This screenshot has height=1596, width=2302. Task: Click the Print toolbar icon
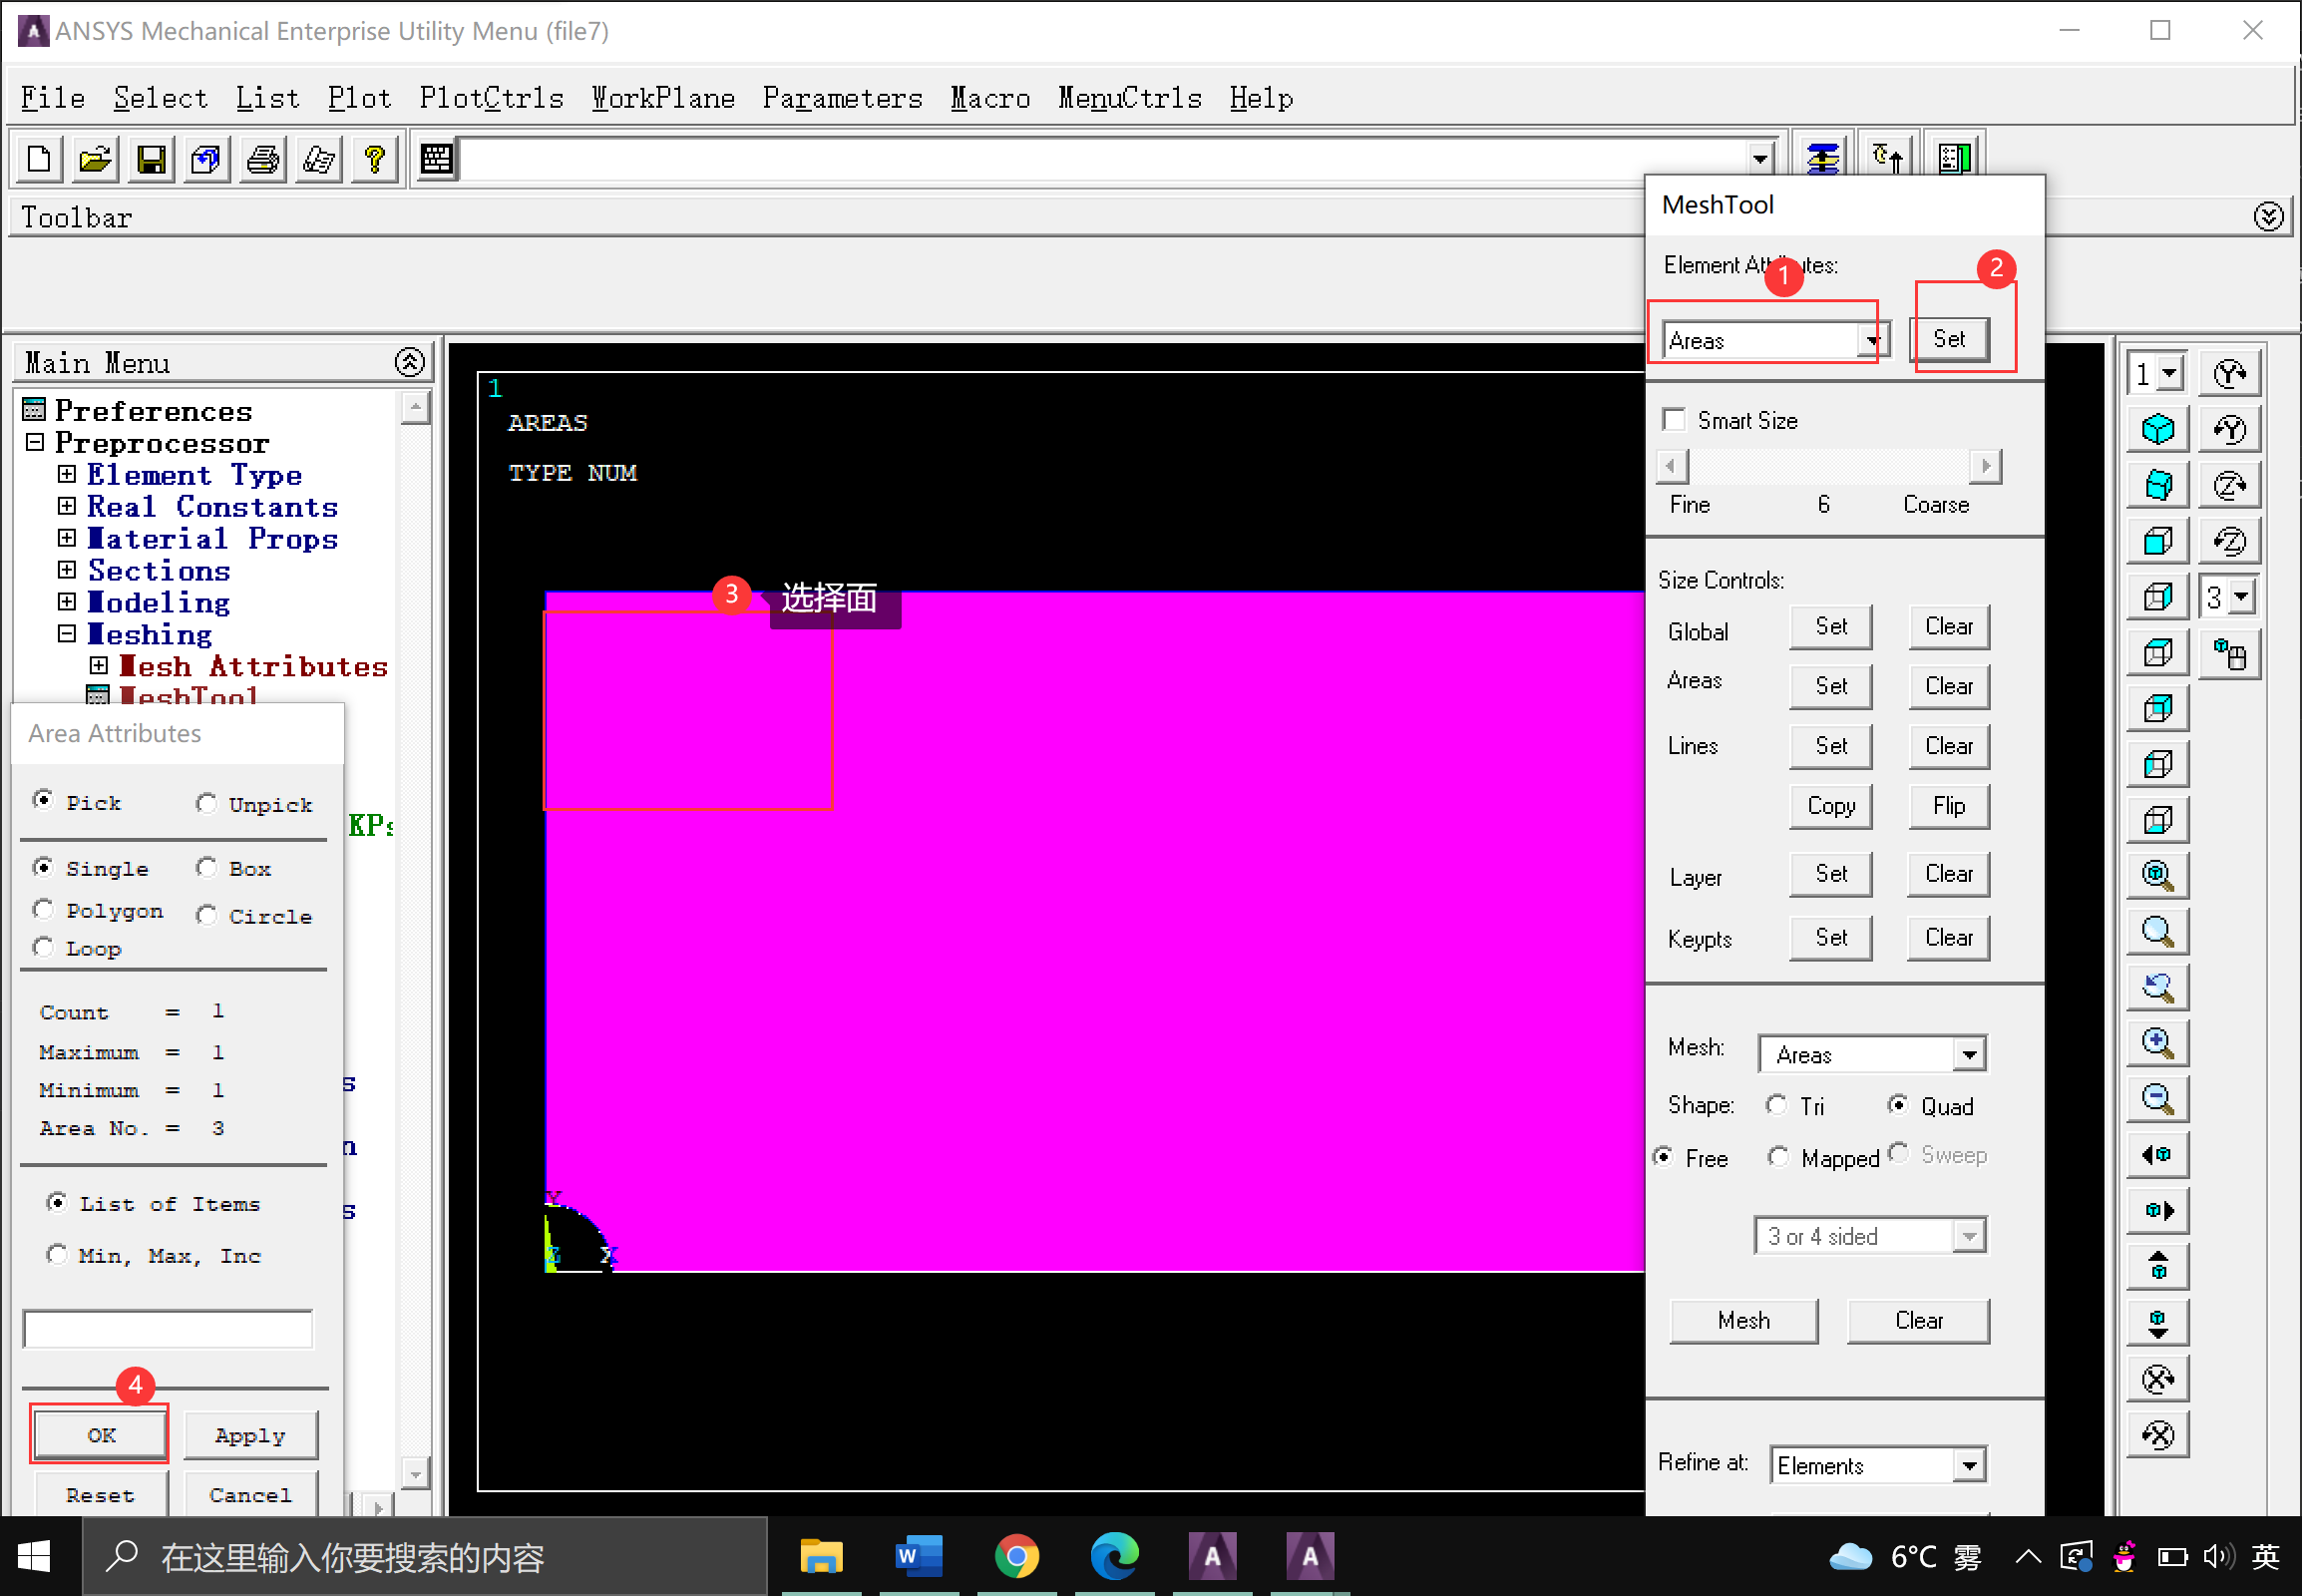point(263,159)
